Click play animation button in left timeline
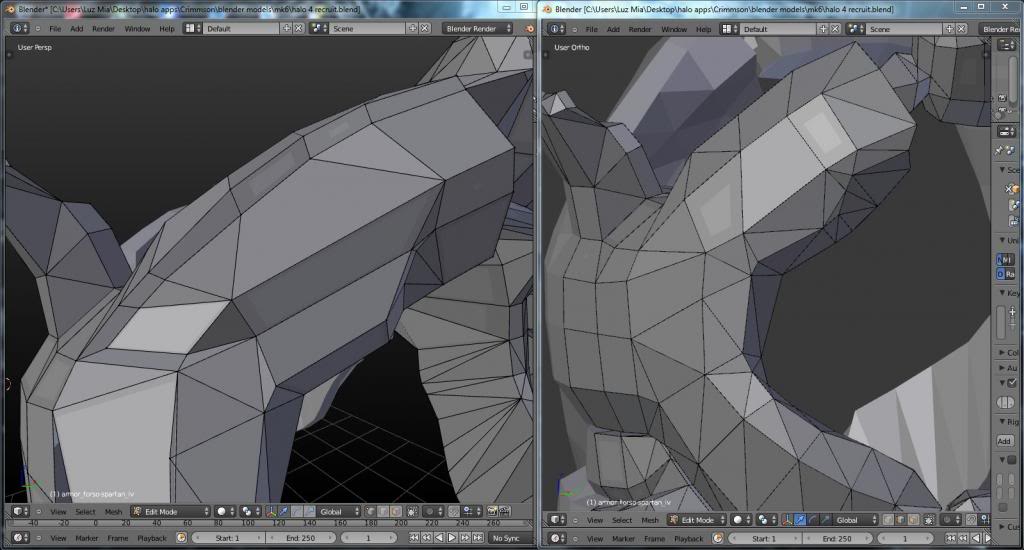 [x=451, y=538]
